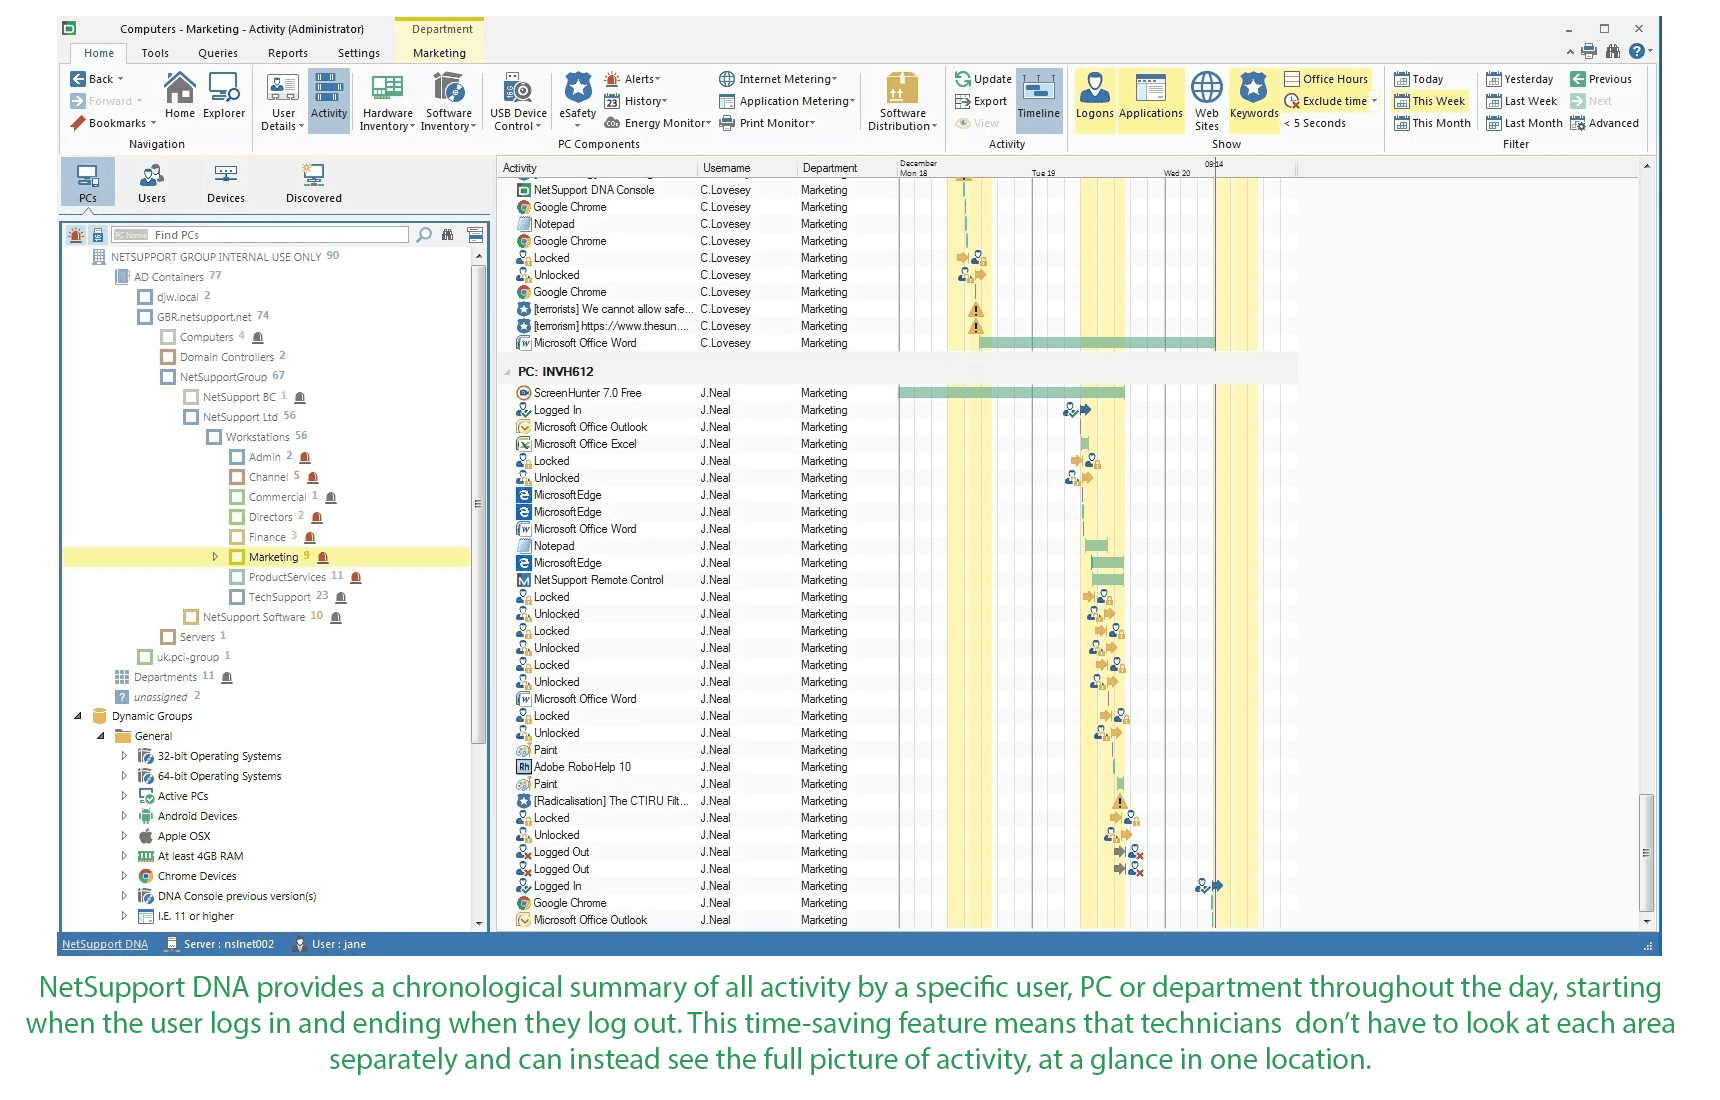The image size is (1720, 1100).
Task: Open the Home navigation icon
Action: 180,96
